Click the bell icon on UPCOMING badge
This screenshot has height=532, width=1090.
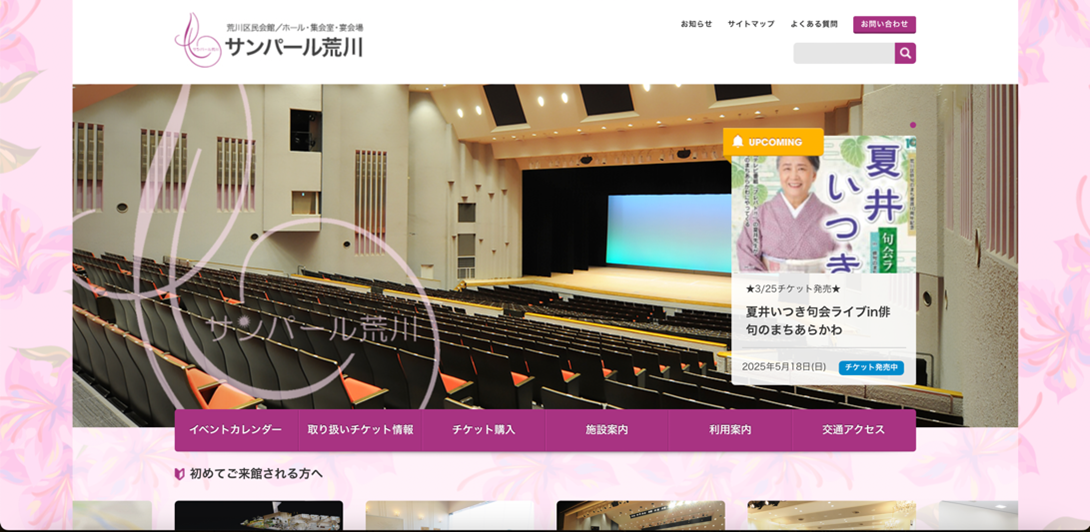[738, 142]
